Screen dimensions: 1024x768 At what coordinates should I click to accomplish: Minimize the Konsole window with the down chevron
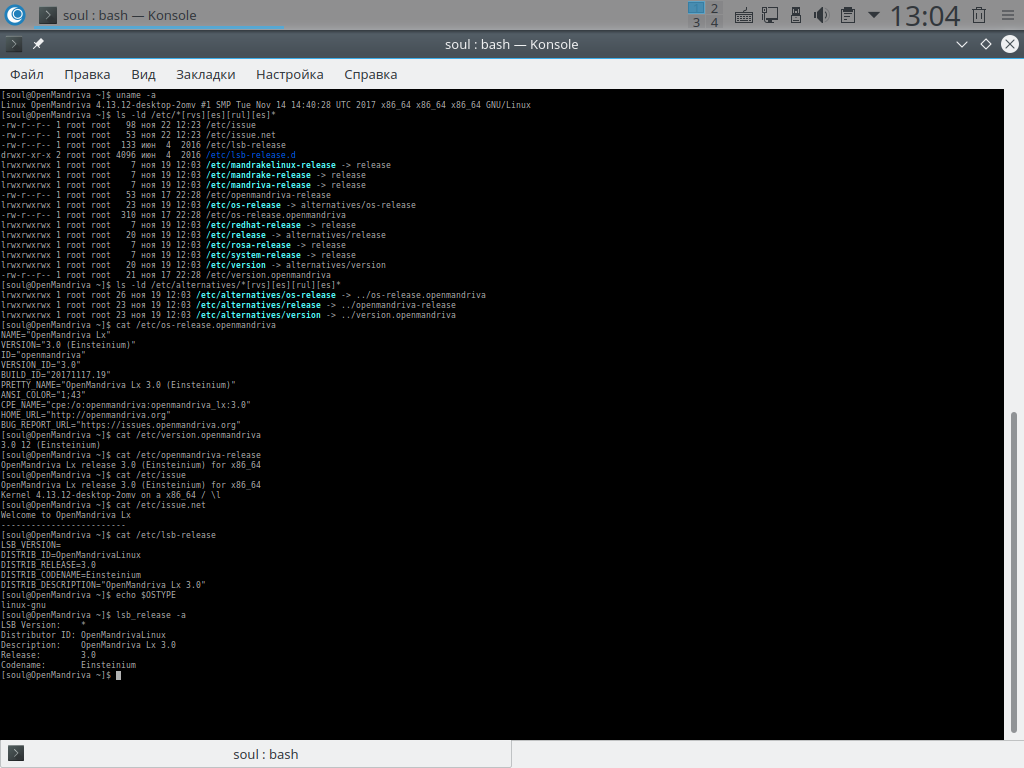coord(961,44)
